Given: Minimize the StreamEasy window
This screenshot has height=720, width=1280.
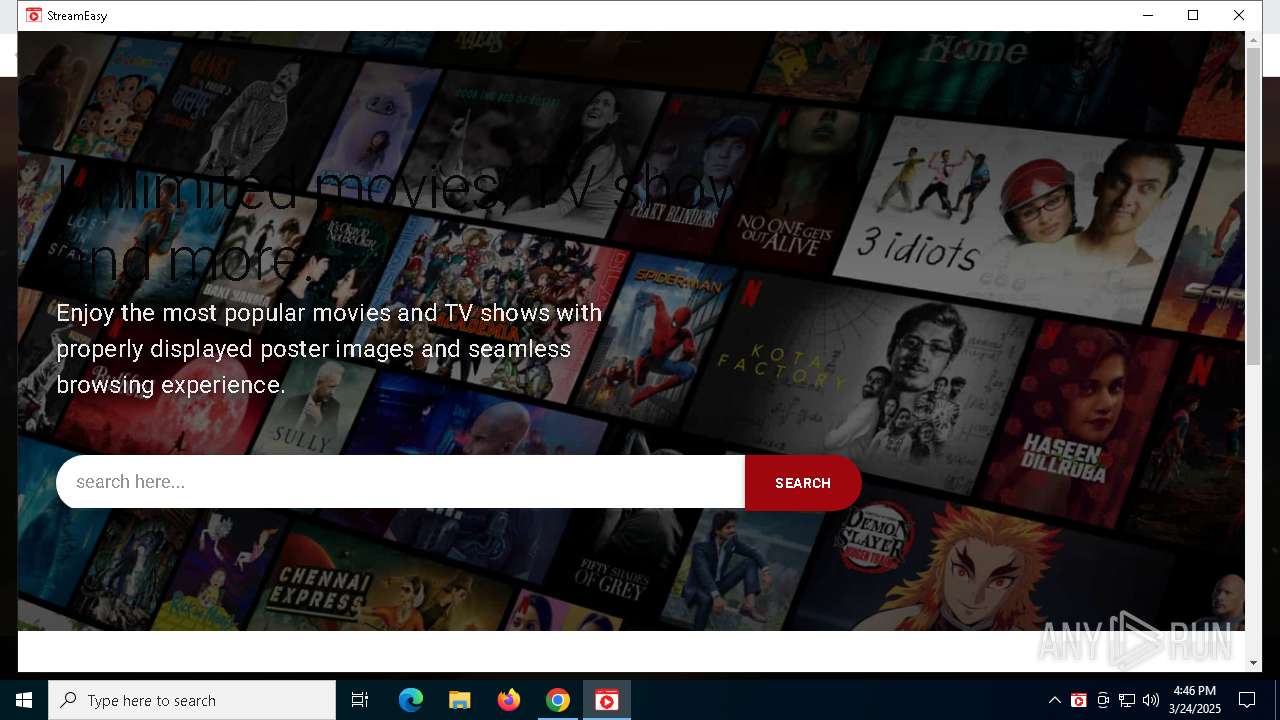Looking at the screenshot, I should pyautogui.click(x=1148, y=15).
